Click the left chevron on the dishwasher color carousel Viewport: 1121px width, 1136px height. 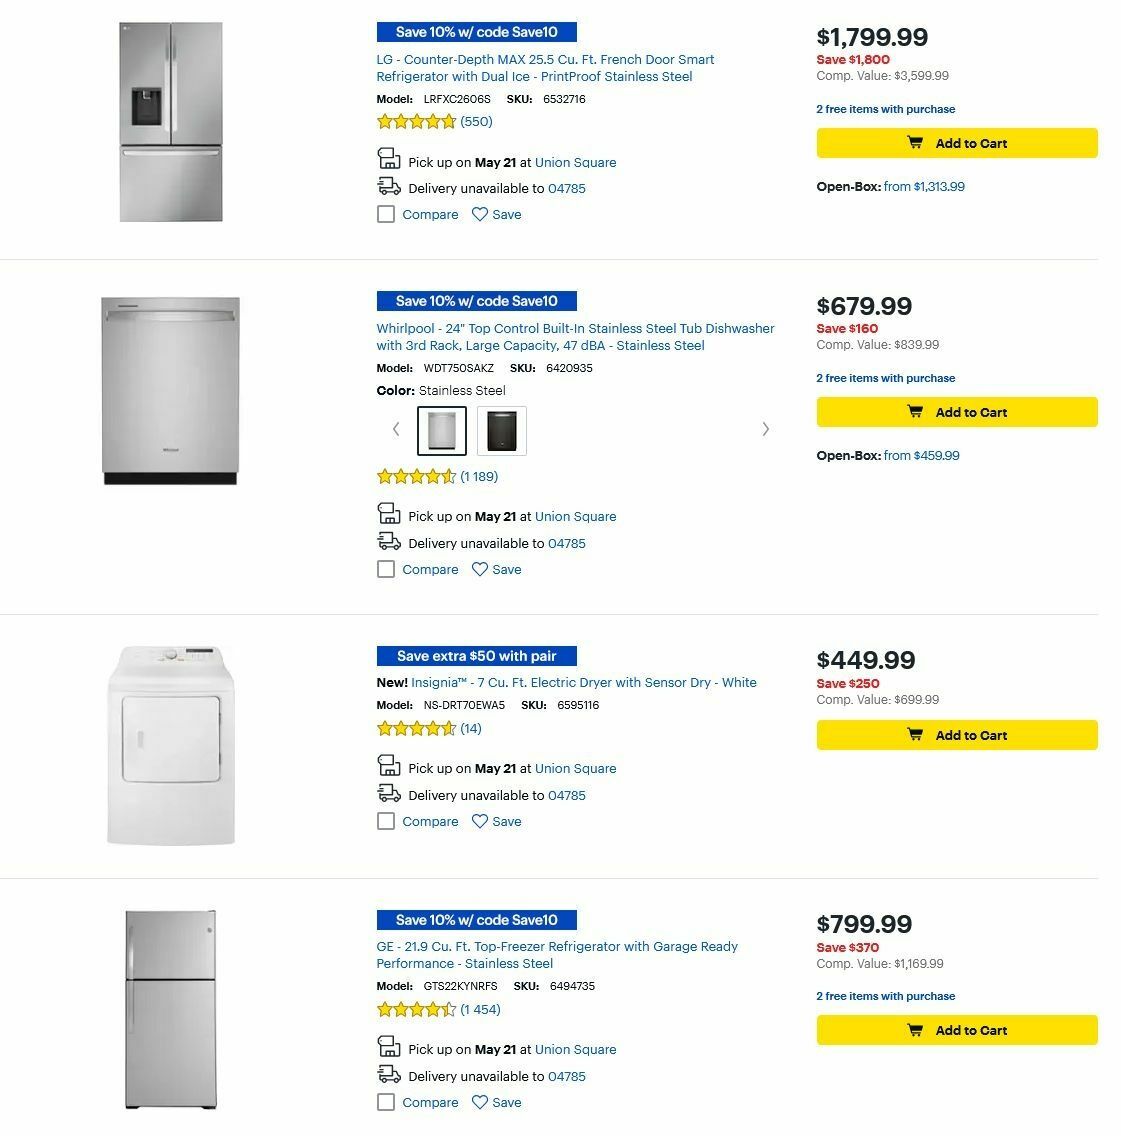tap(396, 429)
